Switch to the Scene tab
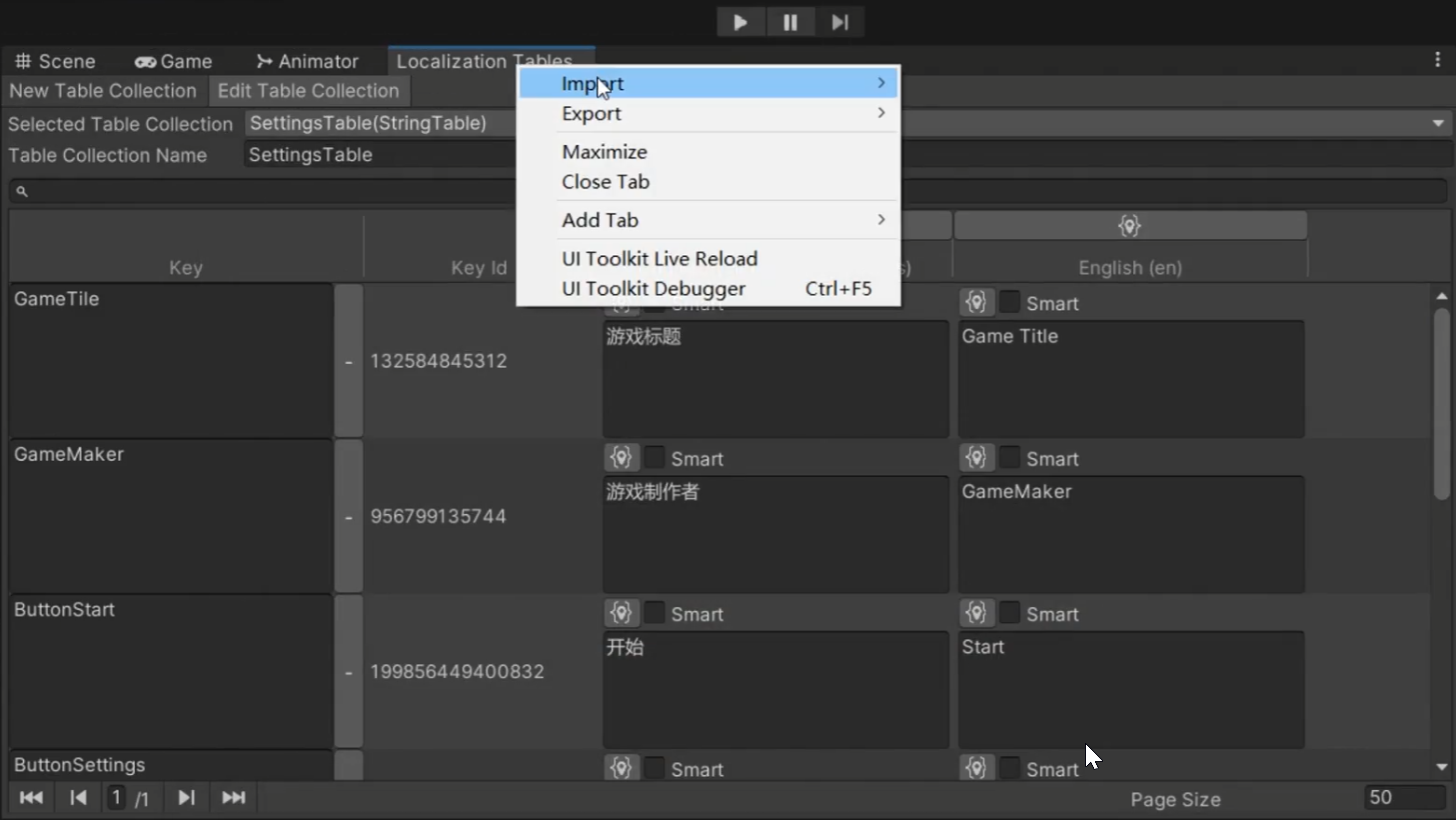Image resolution: width=1456 pixels, height=820 pixels. point(56,61)
